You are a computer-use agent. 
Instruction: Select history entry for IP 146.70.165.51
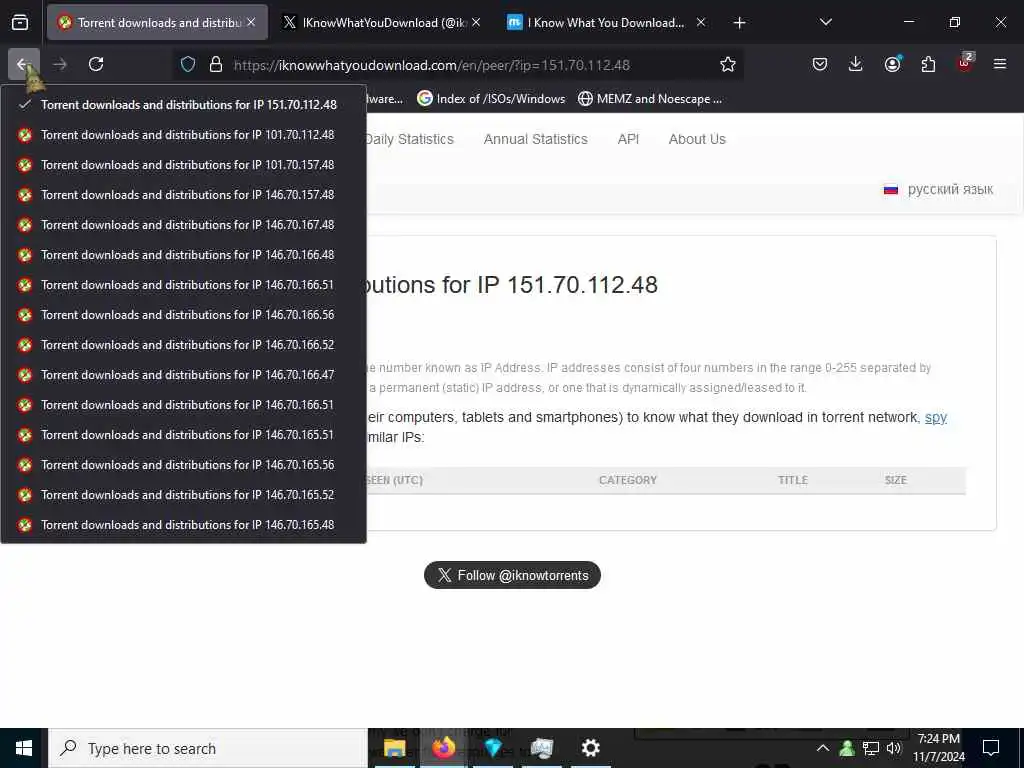184,435
